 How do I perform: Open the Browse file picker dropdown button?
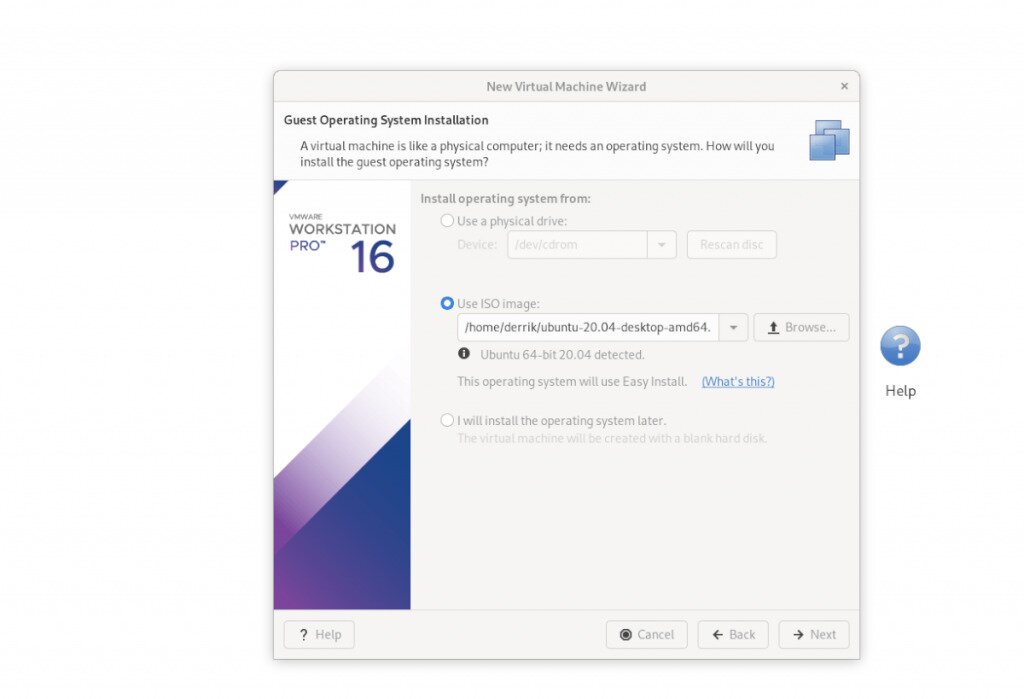point(801,327)
